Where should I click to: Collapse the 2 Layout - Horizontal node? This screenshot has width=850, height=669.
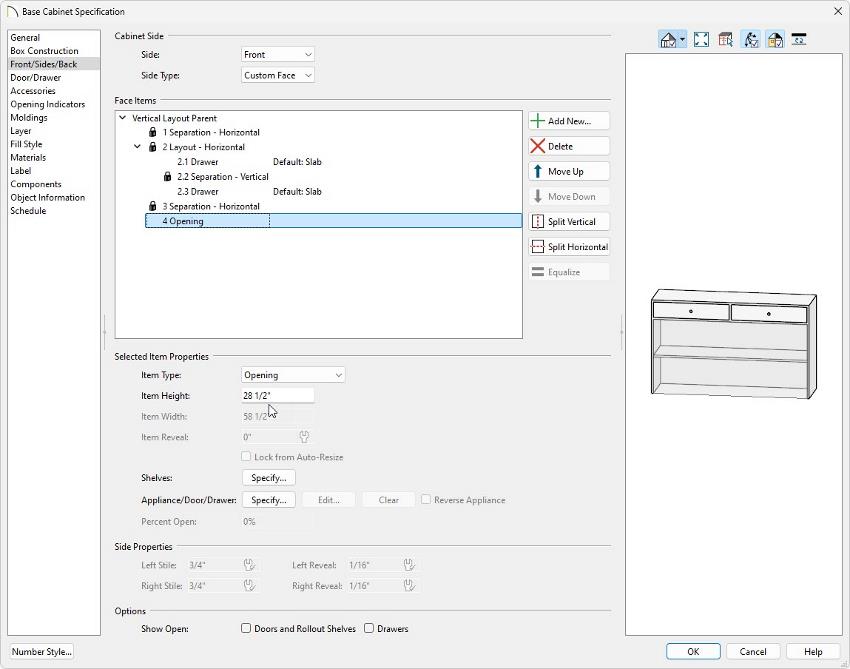[138, 147]
